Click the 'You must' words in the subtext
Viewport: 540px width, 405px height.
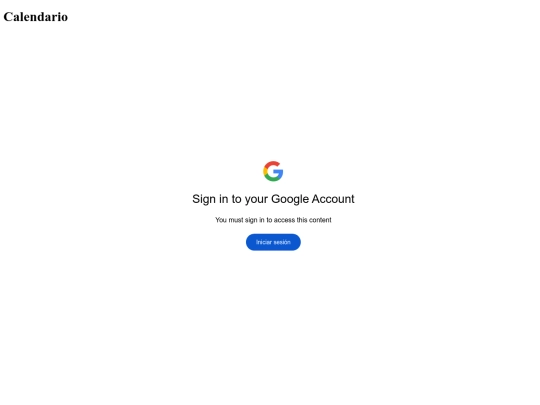(x=229, y=220)
